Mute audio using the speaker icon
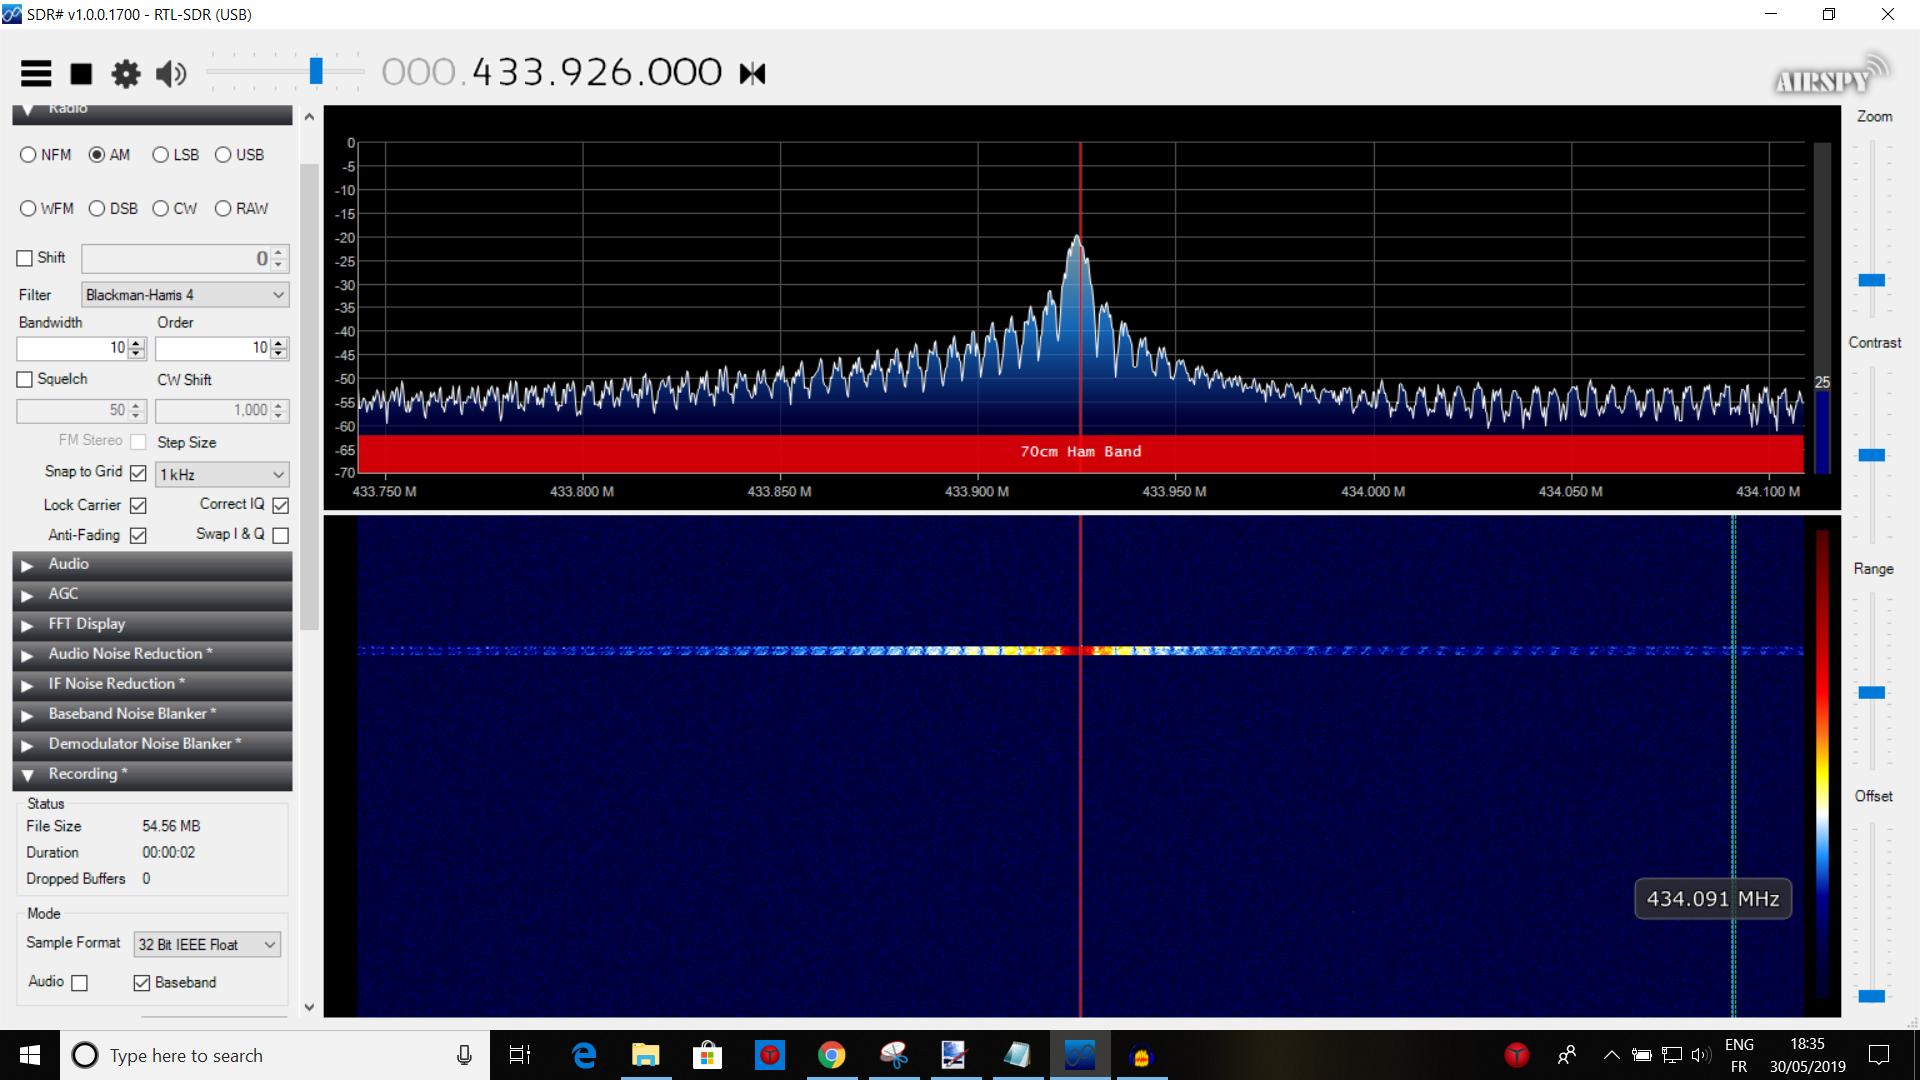 coord(171,73)
